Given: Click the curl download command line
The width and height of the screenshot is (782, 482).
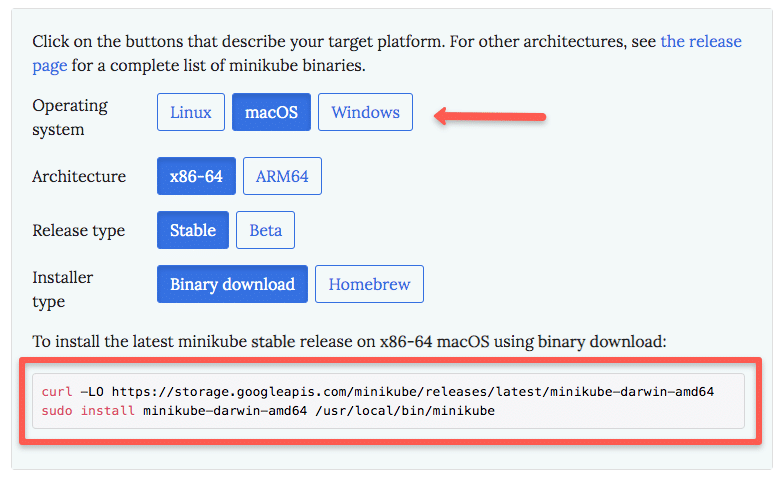Looking at the screenshot, I should [x=378, y=392].
